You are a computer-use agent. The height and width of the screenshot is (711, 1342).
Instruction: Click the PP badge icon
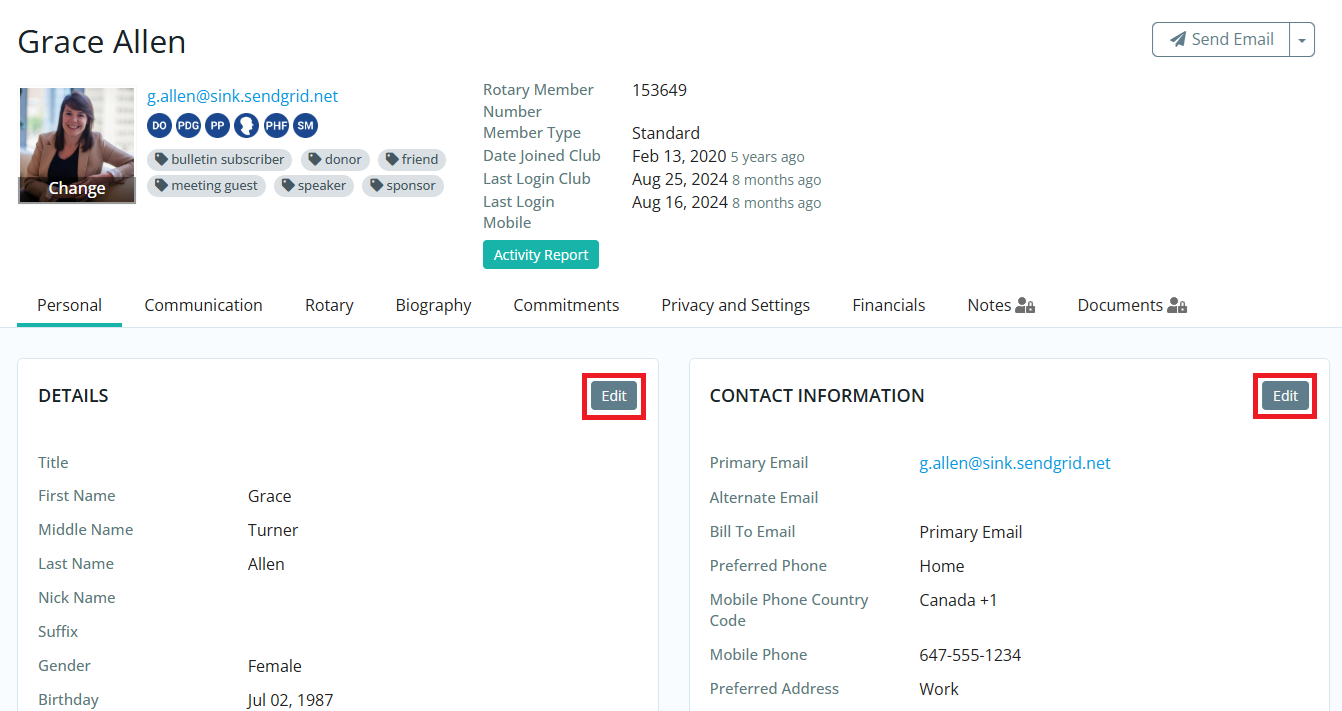point(217,126)
